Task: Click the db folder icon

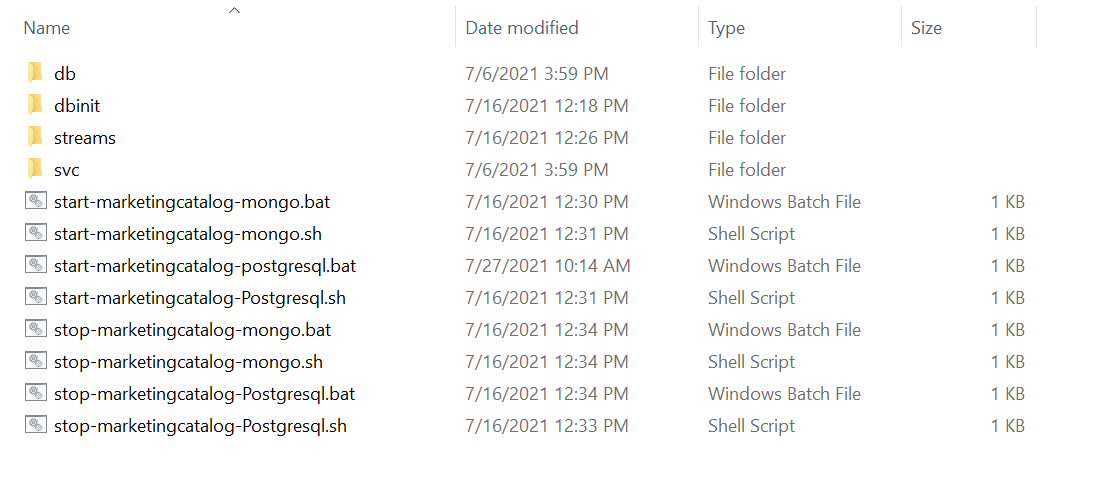Action: pyautogui.click(x=36, y=73)
